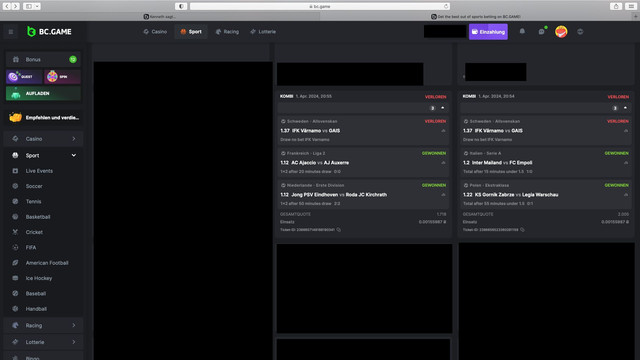The height and width of the screenshot is (360, 640).
Task: Click the Safari address bar
Action: 320,6
